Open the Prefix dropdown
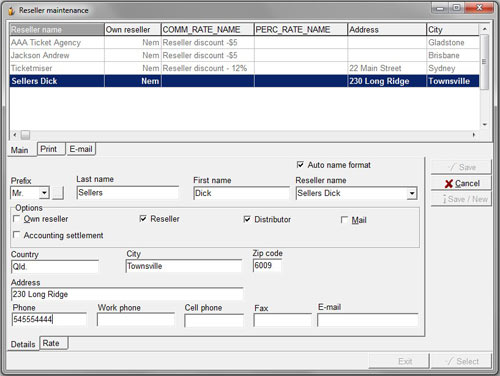Image resolution: width=500 pixels, height=376 pixels. (44, 193)
